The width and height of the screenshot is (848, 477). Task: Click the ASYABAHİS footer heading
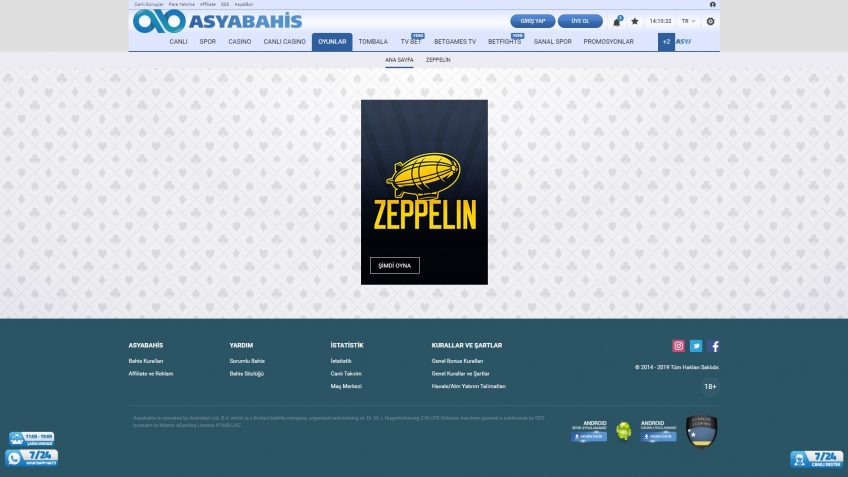click(x=146, y=345)
